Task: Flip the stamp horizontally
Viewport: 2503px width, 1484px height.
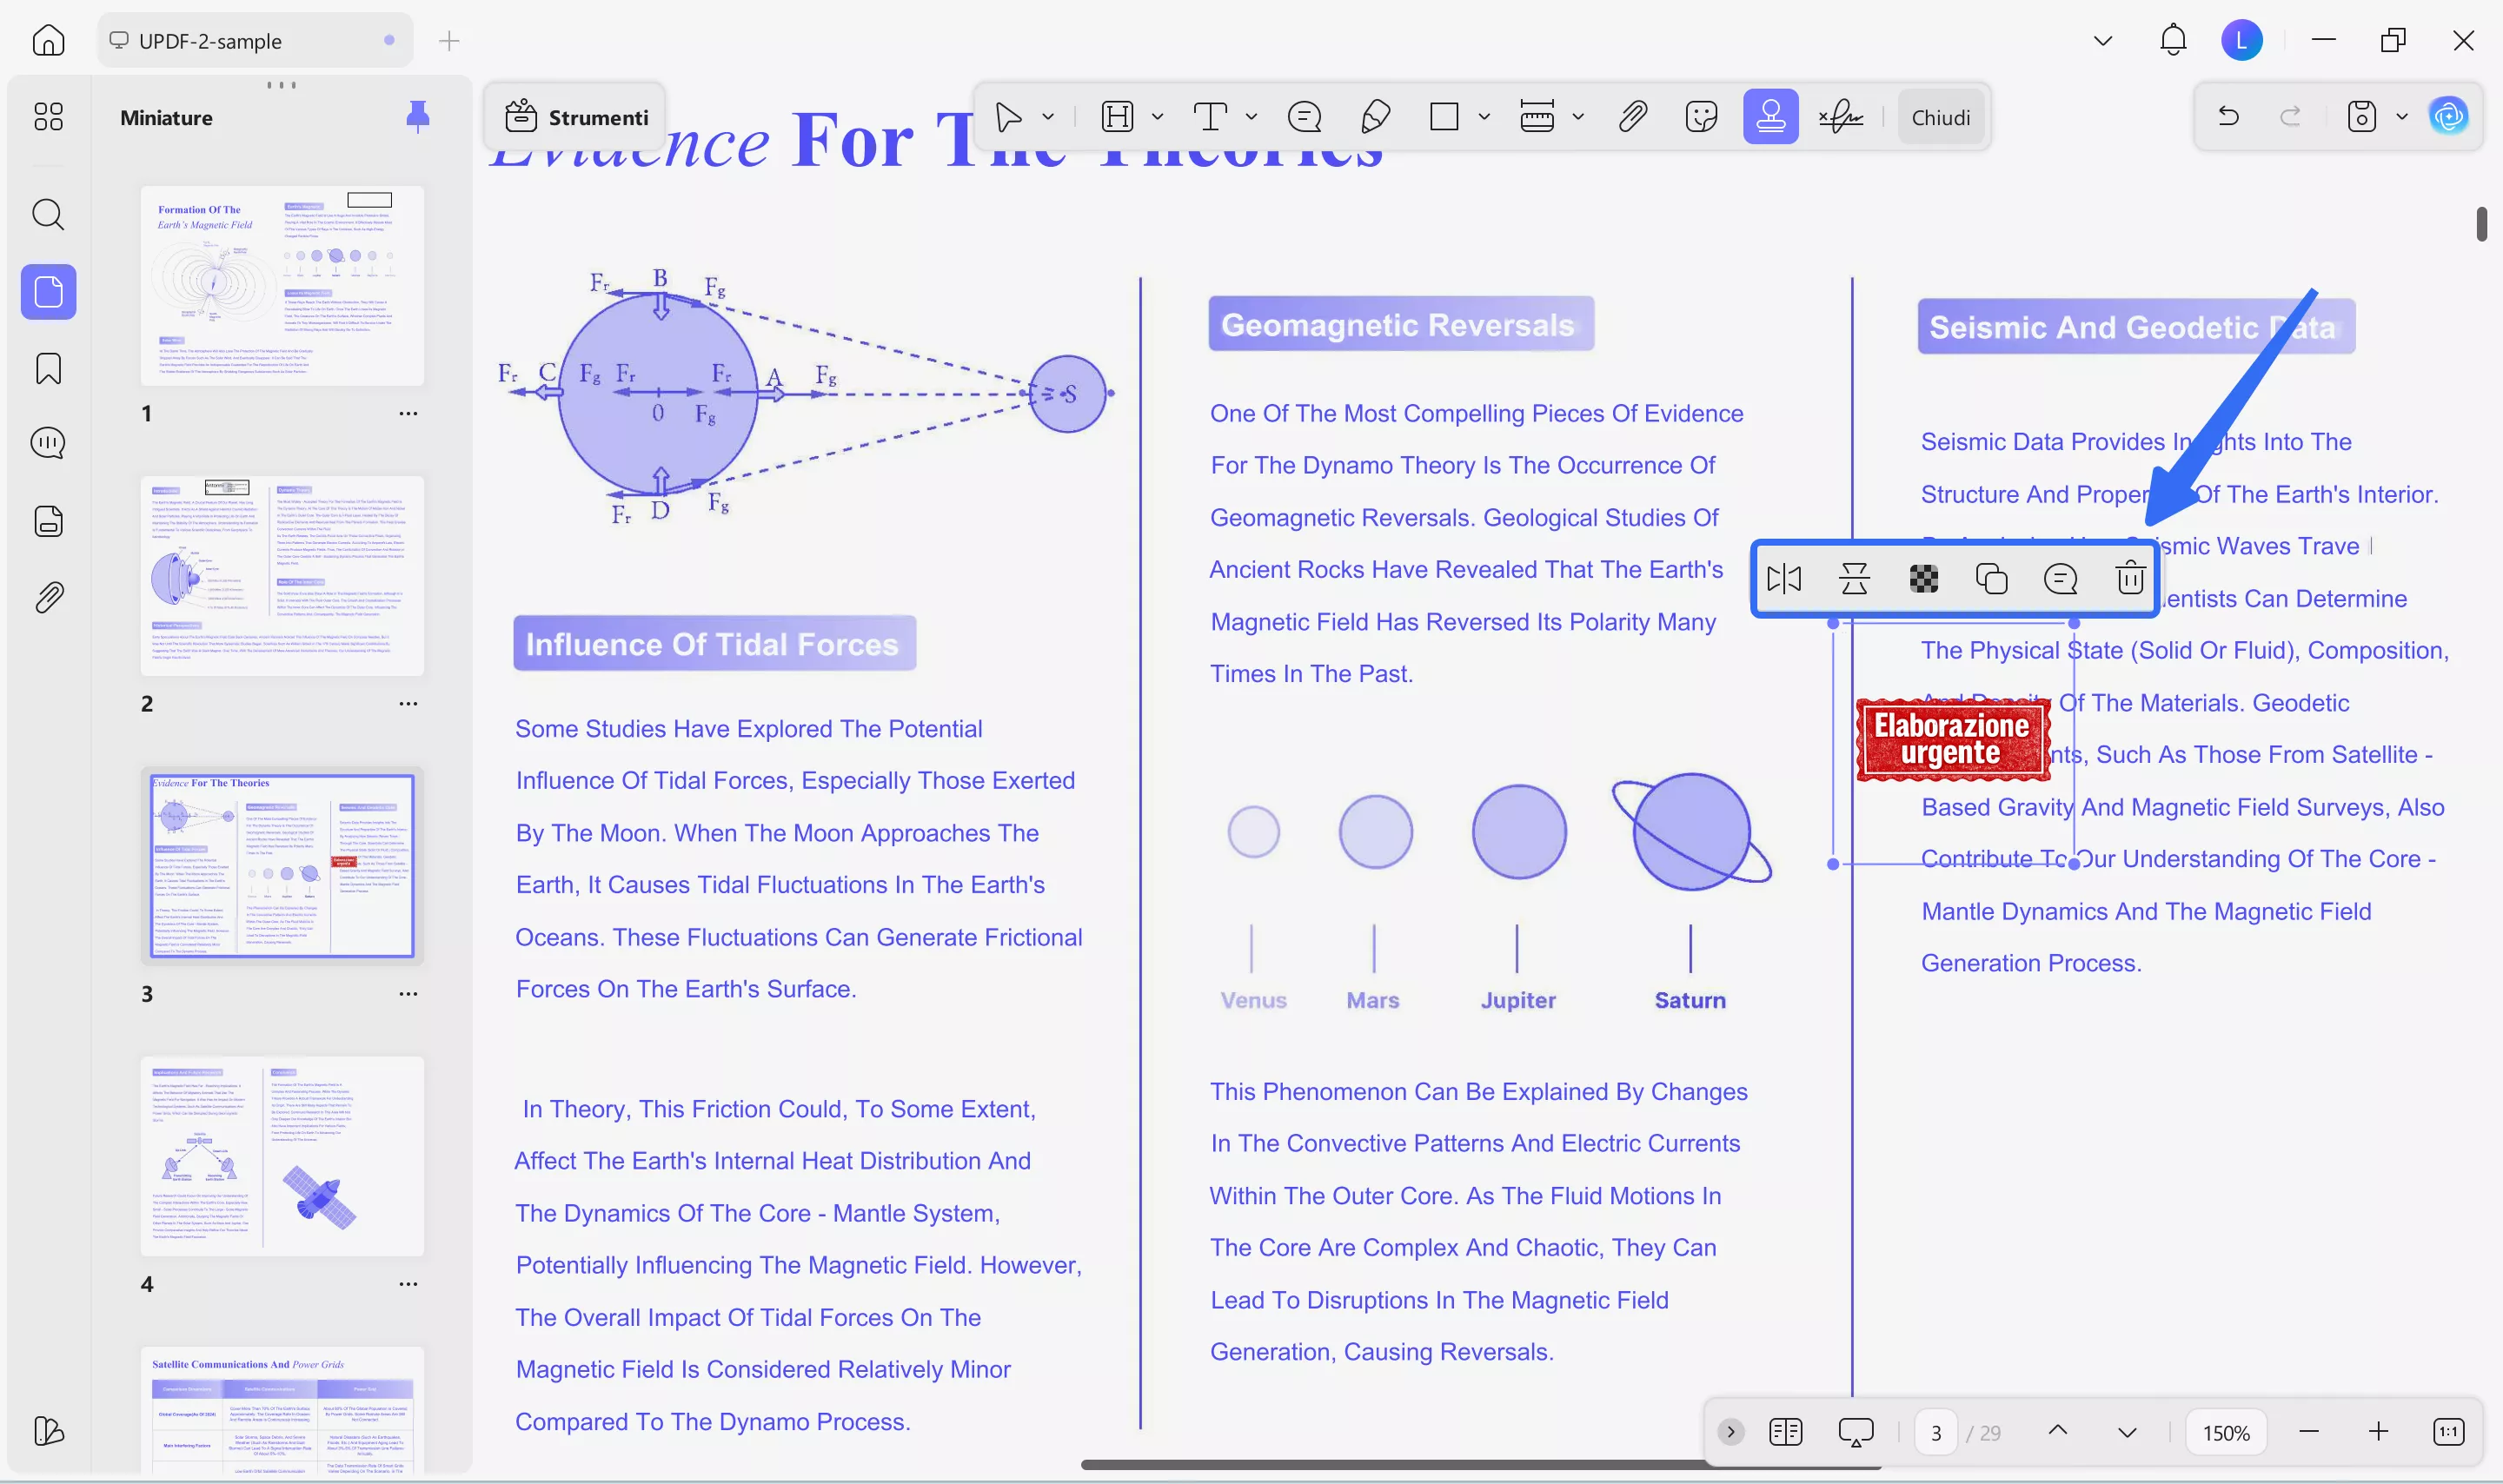Action: [1784, 578]
